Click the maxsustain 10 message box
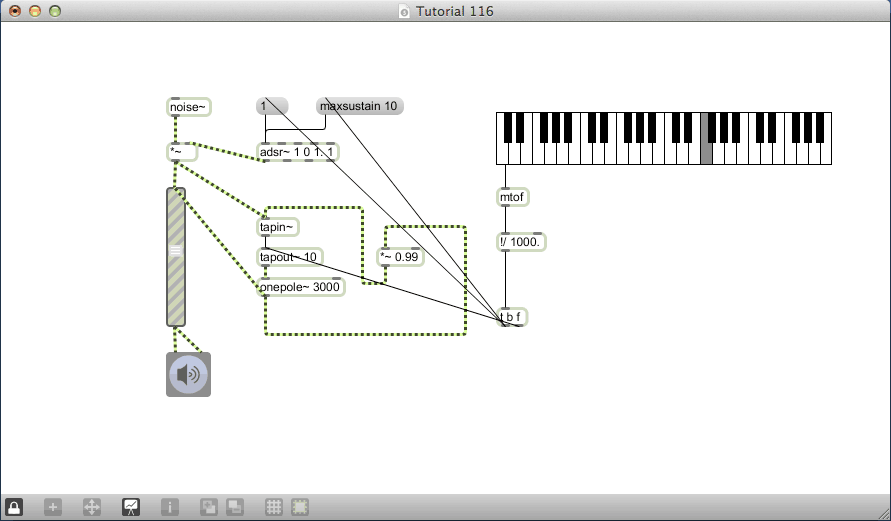891x521 pixels. pyautogui.click(x=359, y=106)
